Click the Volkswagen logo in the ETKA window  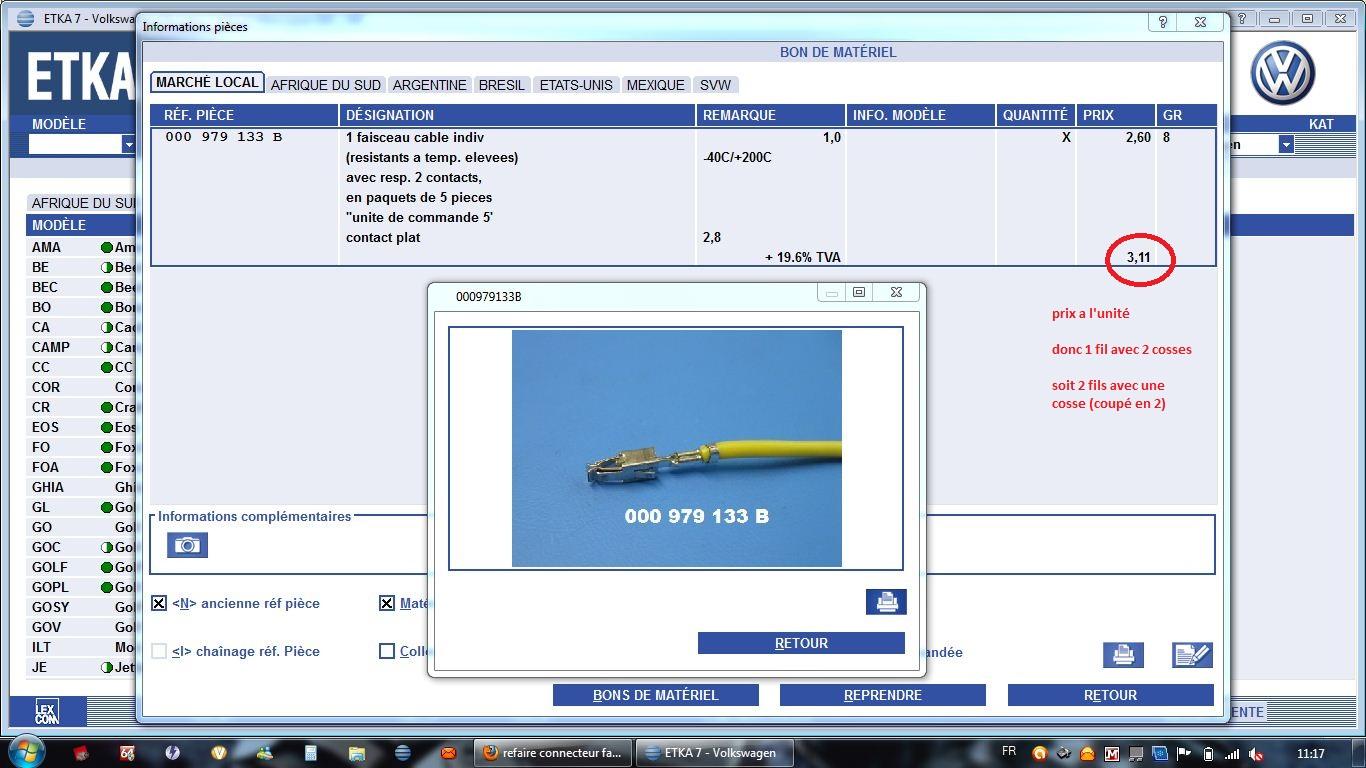pyautogui.click(x=1283, y=73)
